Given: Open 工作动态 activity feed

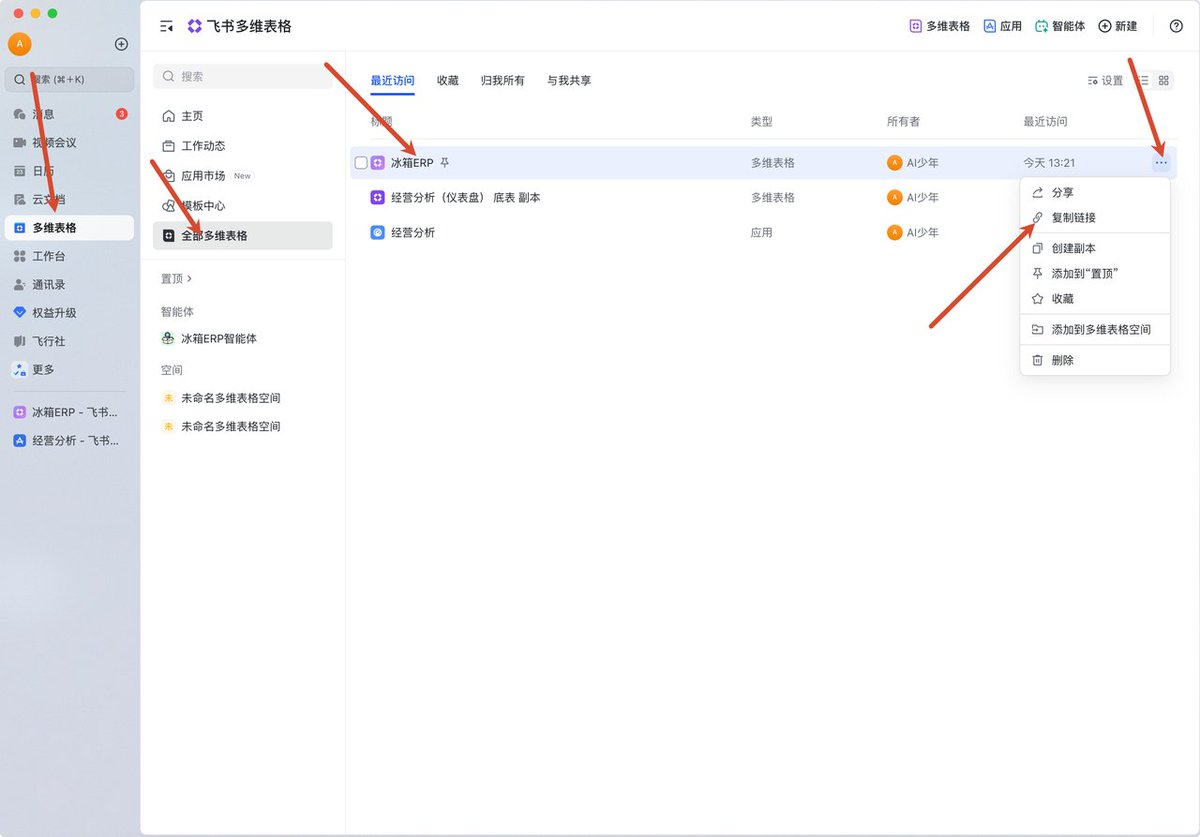Looking at the screenshot, I should pyautogui.click(x=242, y=146).
